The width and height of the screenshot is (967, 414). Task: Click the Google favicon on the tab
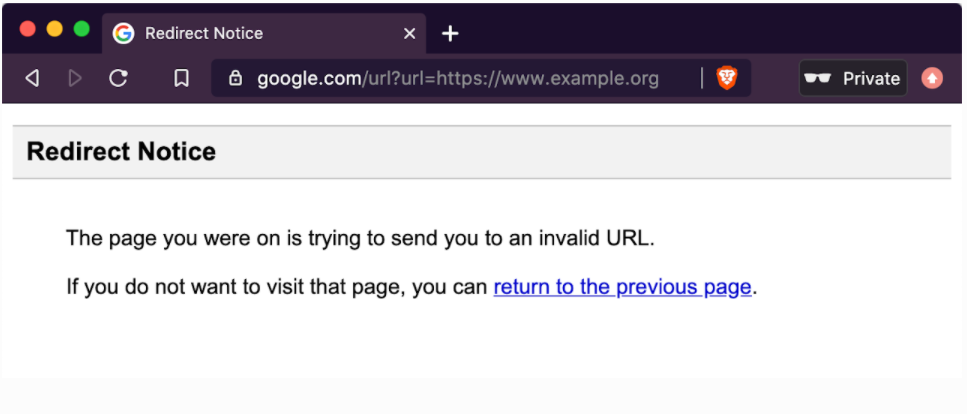click(x=123, y=33)
